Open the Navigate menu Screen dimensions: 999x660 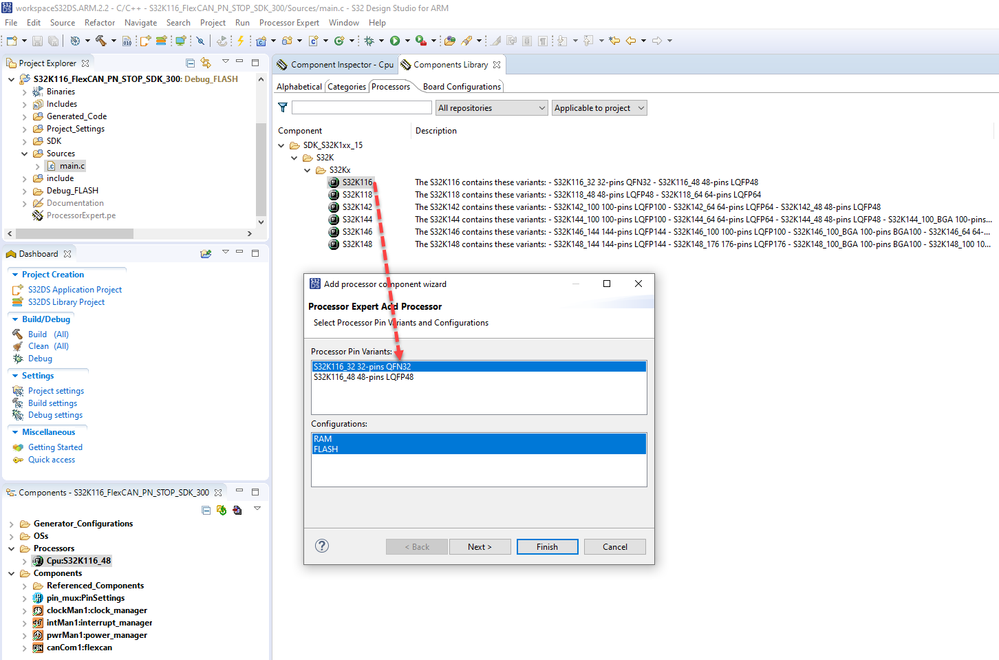140,22
